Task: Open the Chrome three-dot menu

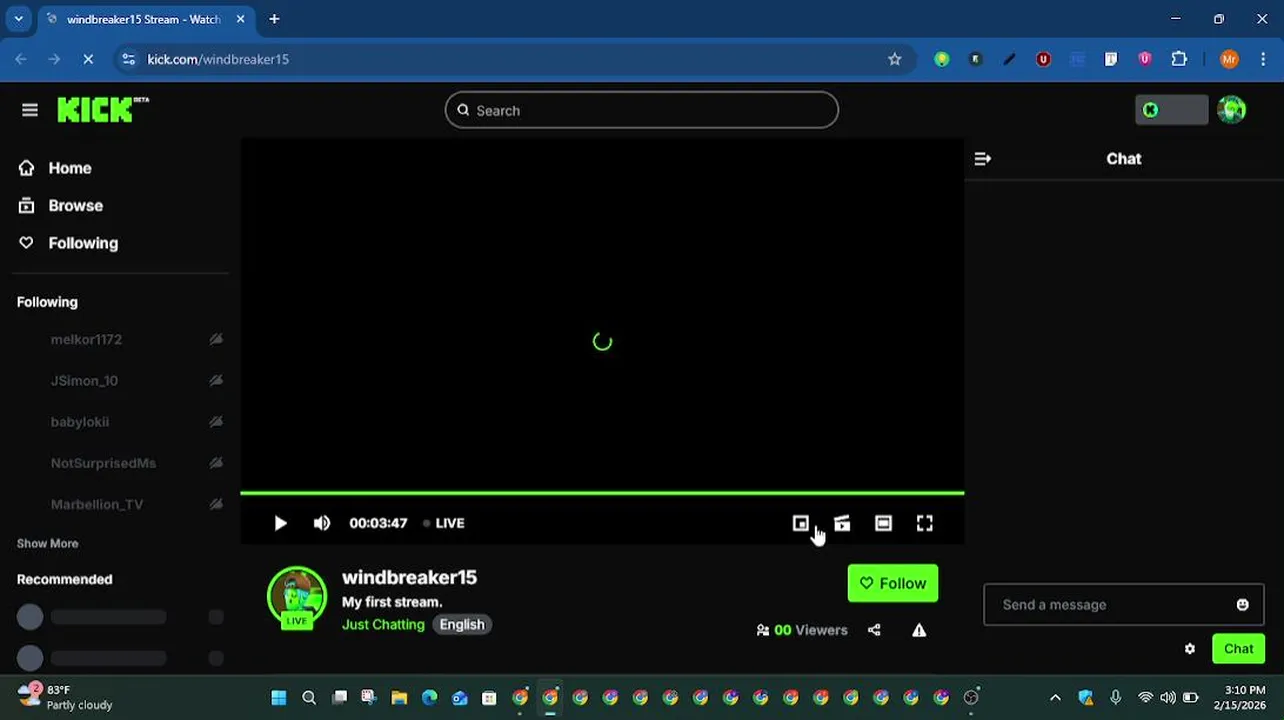Action: (x=1265, y=59)
